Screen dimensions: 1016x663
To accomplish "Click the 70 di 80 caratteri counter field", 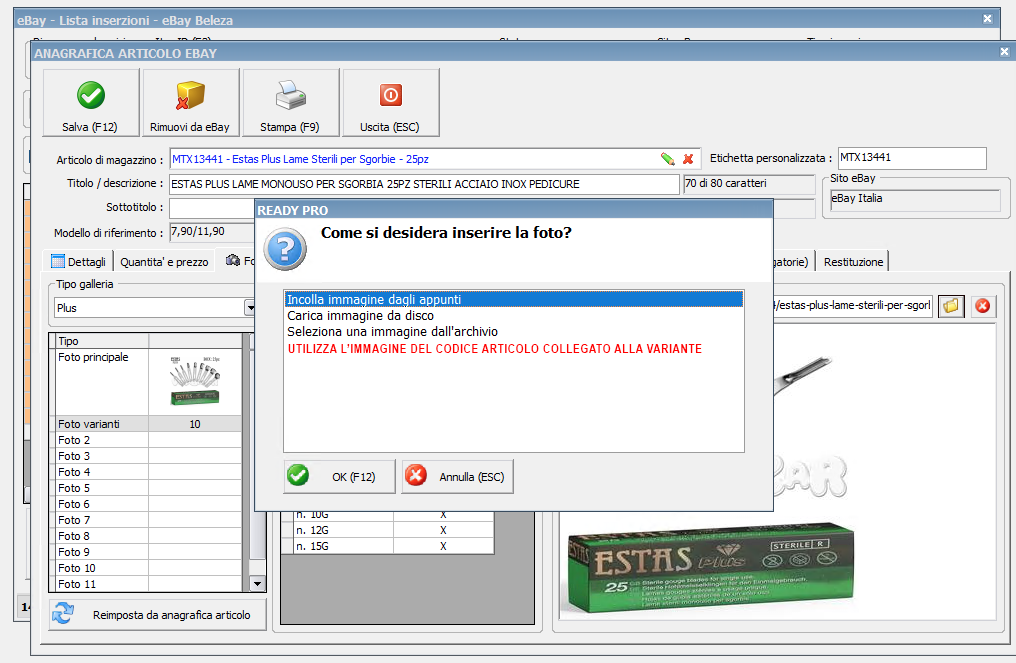I will (x=749, y=184).
